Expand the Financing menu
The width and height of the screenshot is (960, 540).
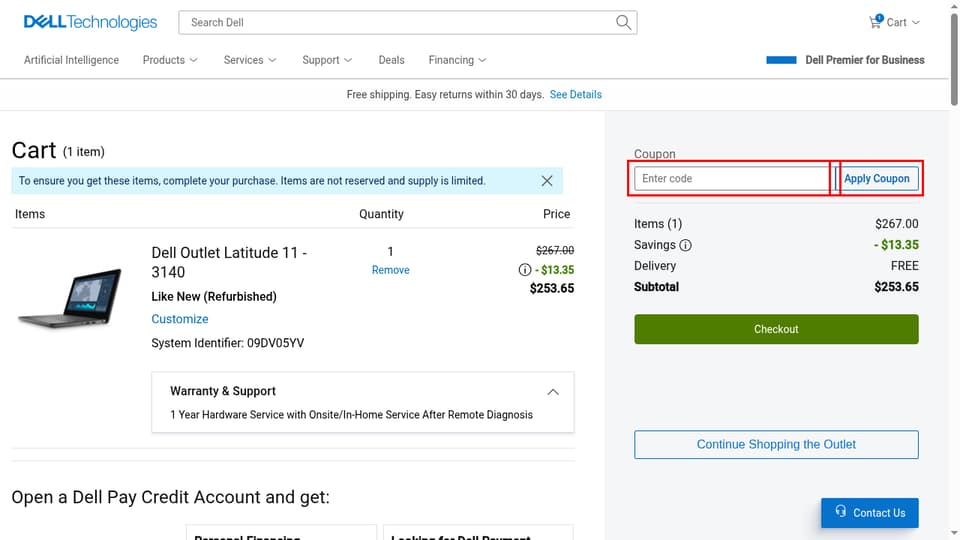pyautogui.click(x=457, y=60)
